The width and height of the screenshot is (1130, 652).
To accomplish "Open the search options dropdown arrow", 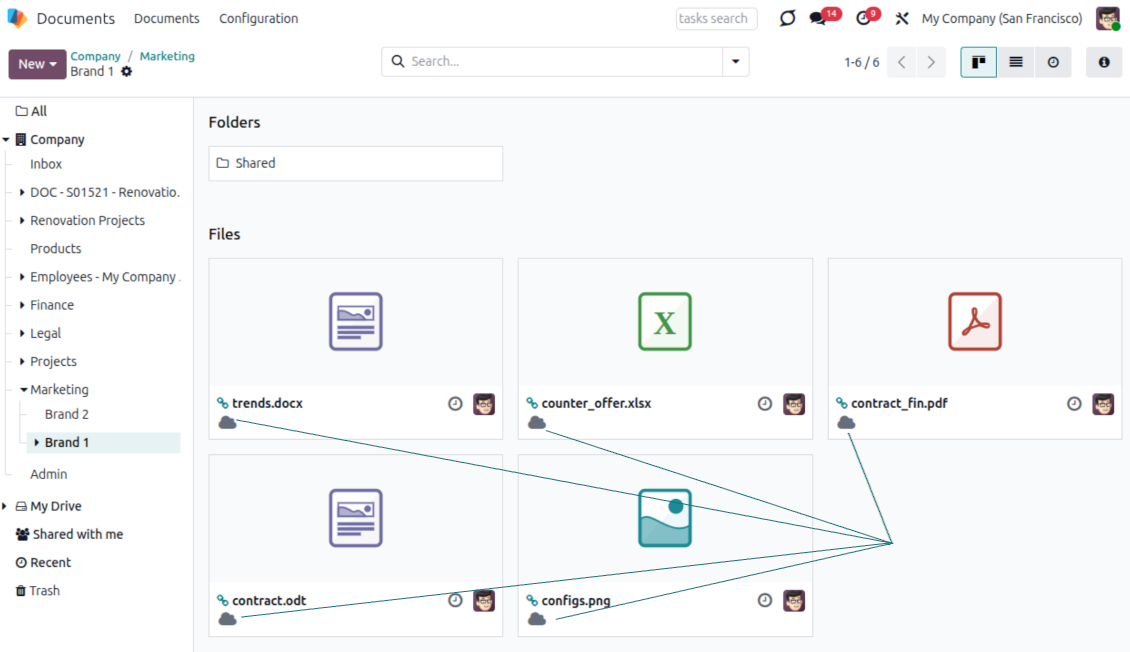I will tap(736, 62).
